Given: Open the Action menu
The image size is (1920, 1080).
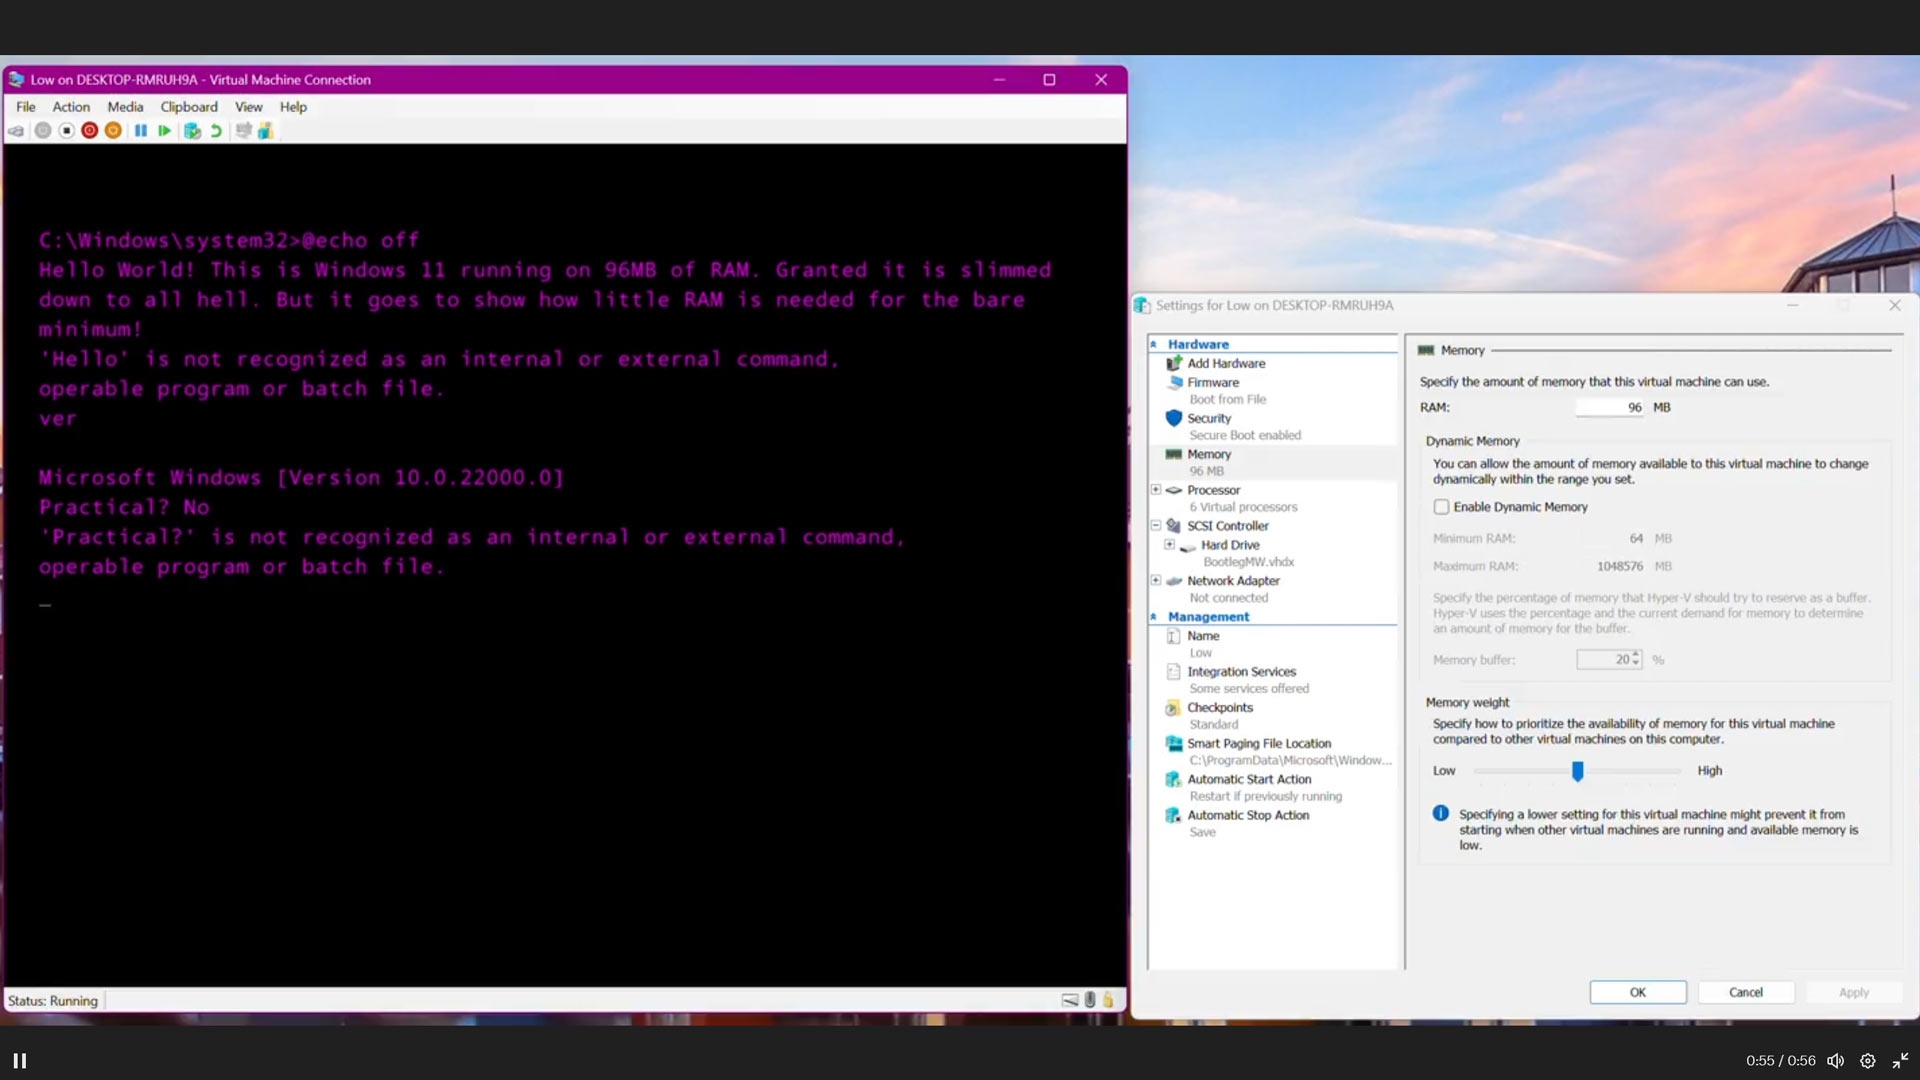Looking at the screenshot, I should (71, 107).
